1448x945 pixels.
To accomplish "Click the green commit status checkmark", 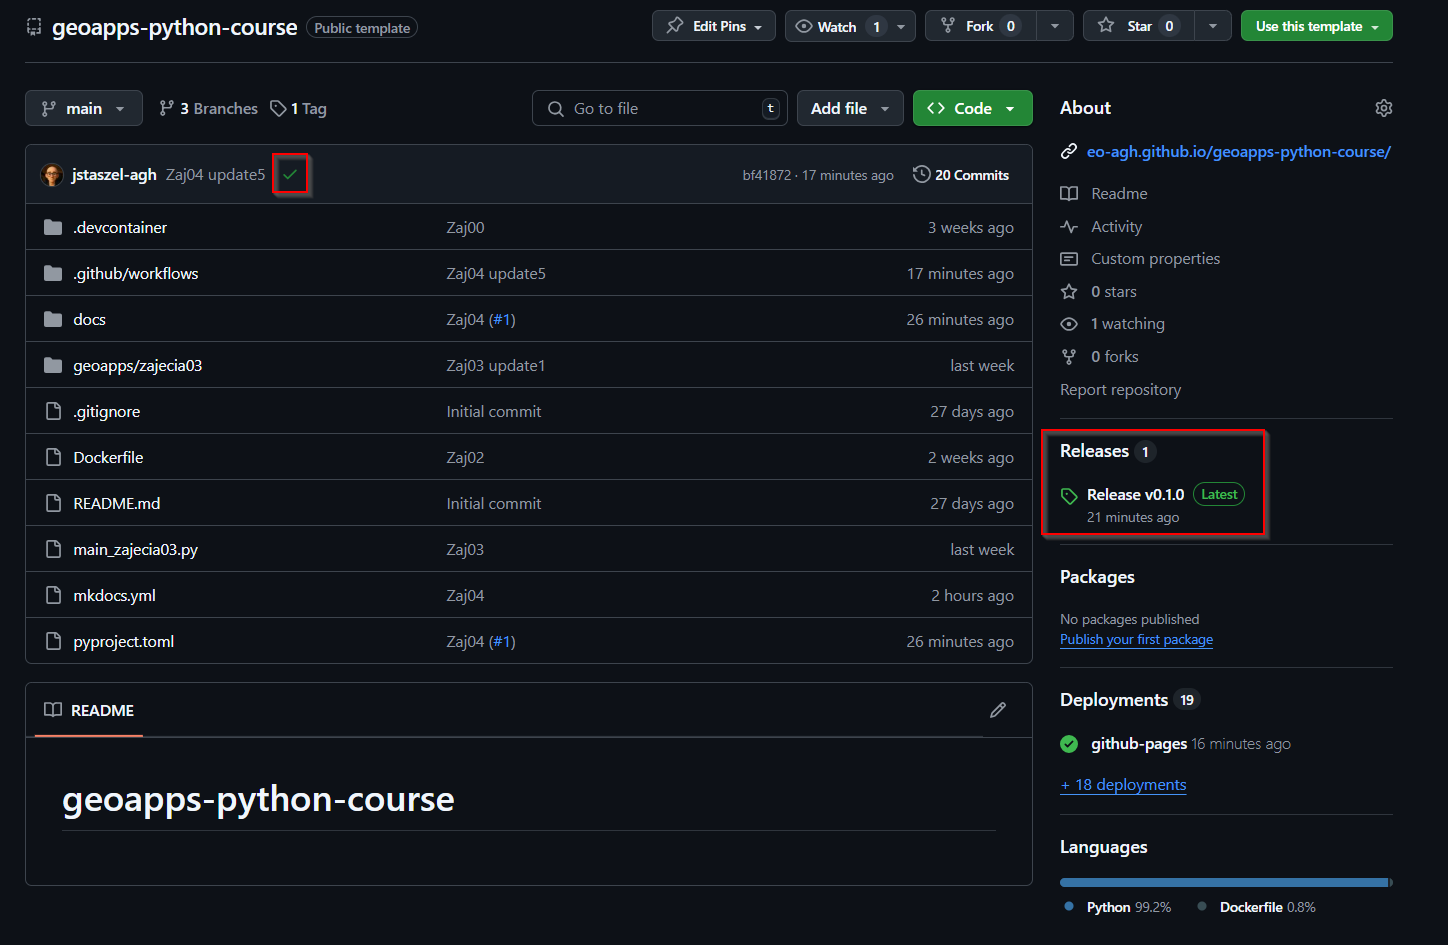I will coord(290,175).
